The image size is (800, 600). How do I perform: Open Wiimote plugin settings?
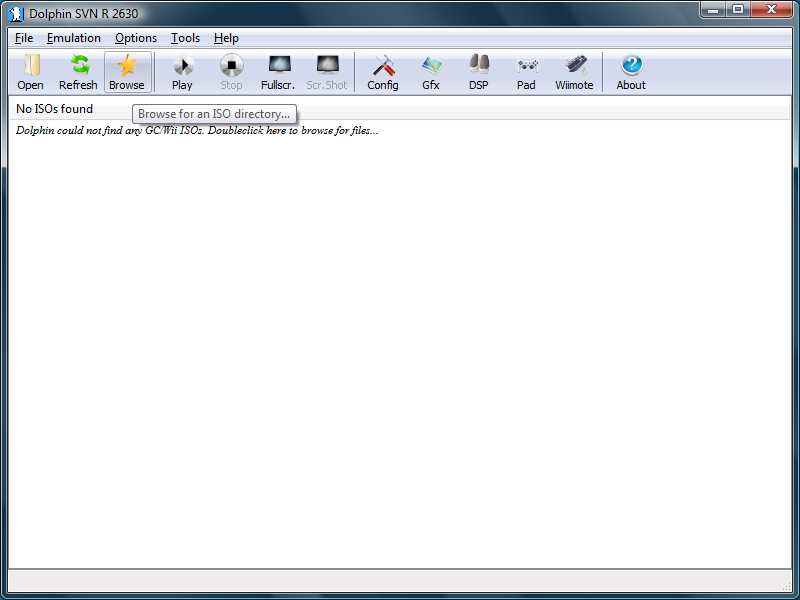pyautogui.click(x=574, y=72)
